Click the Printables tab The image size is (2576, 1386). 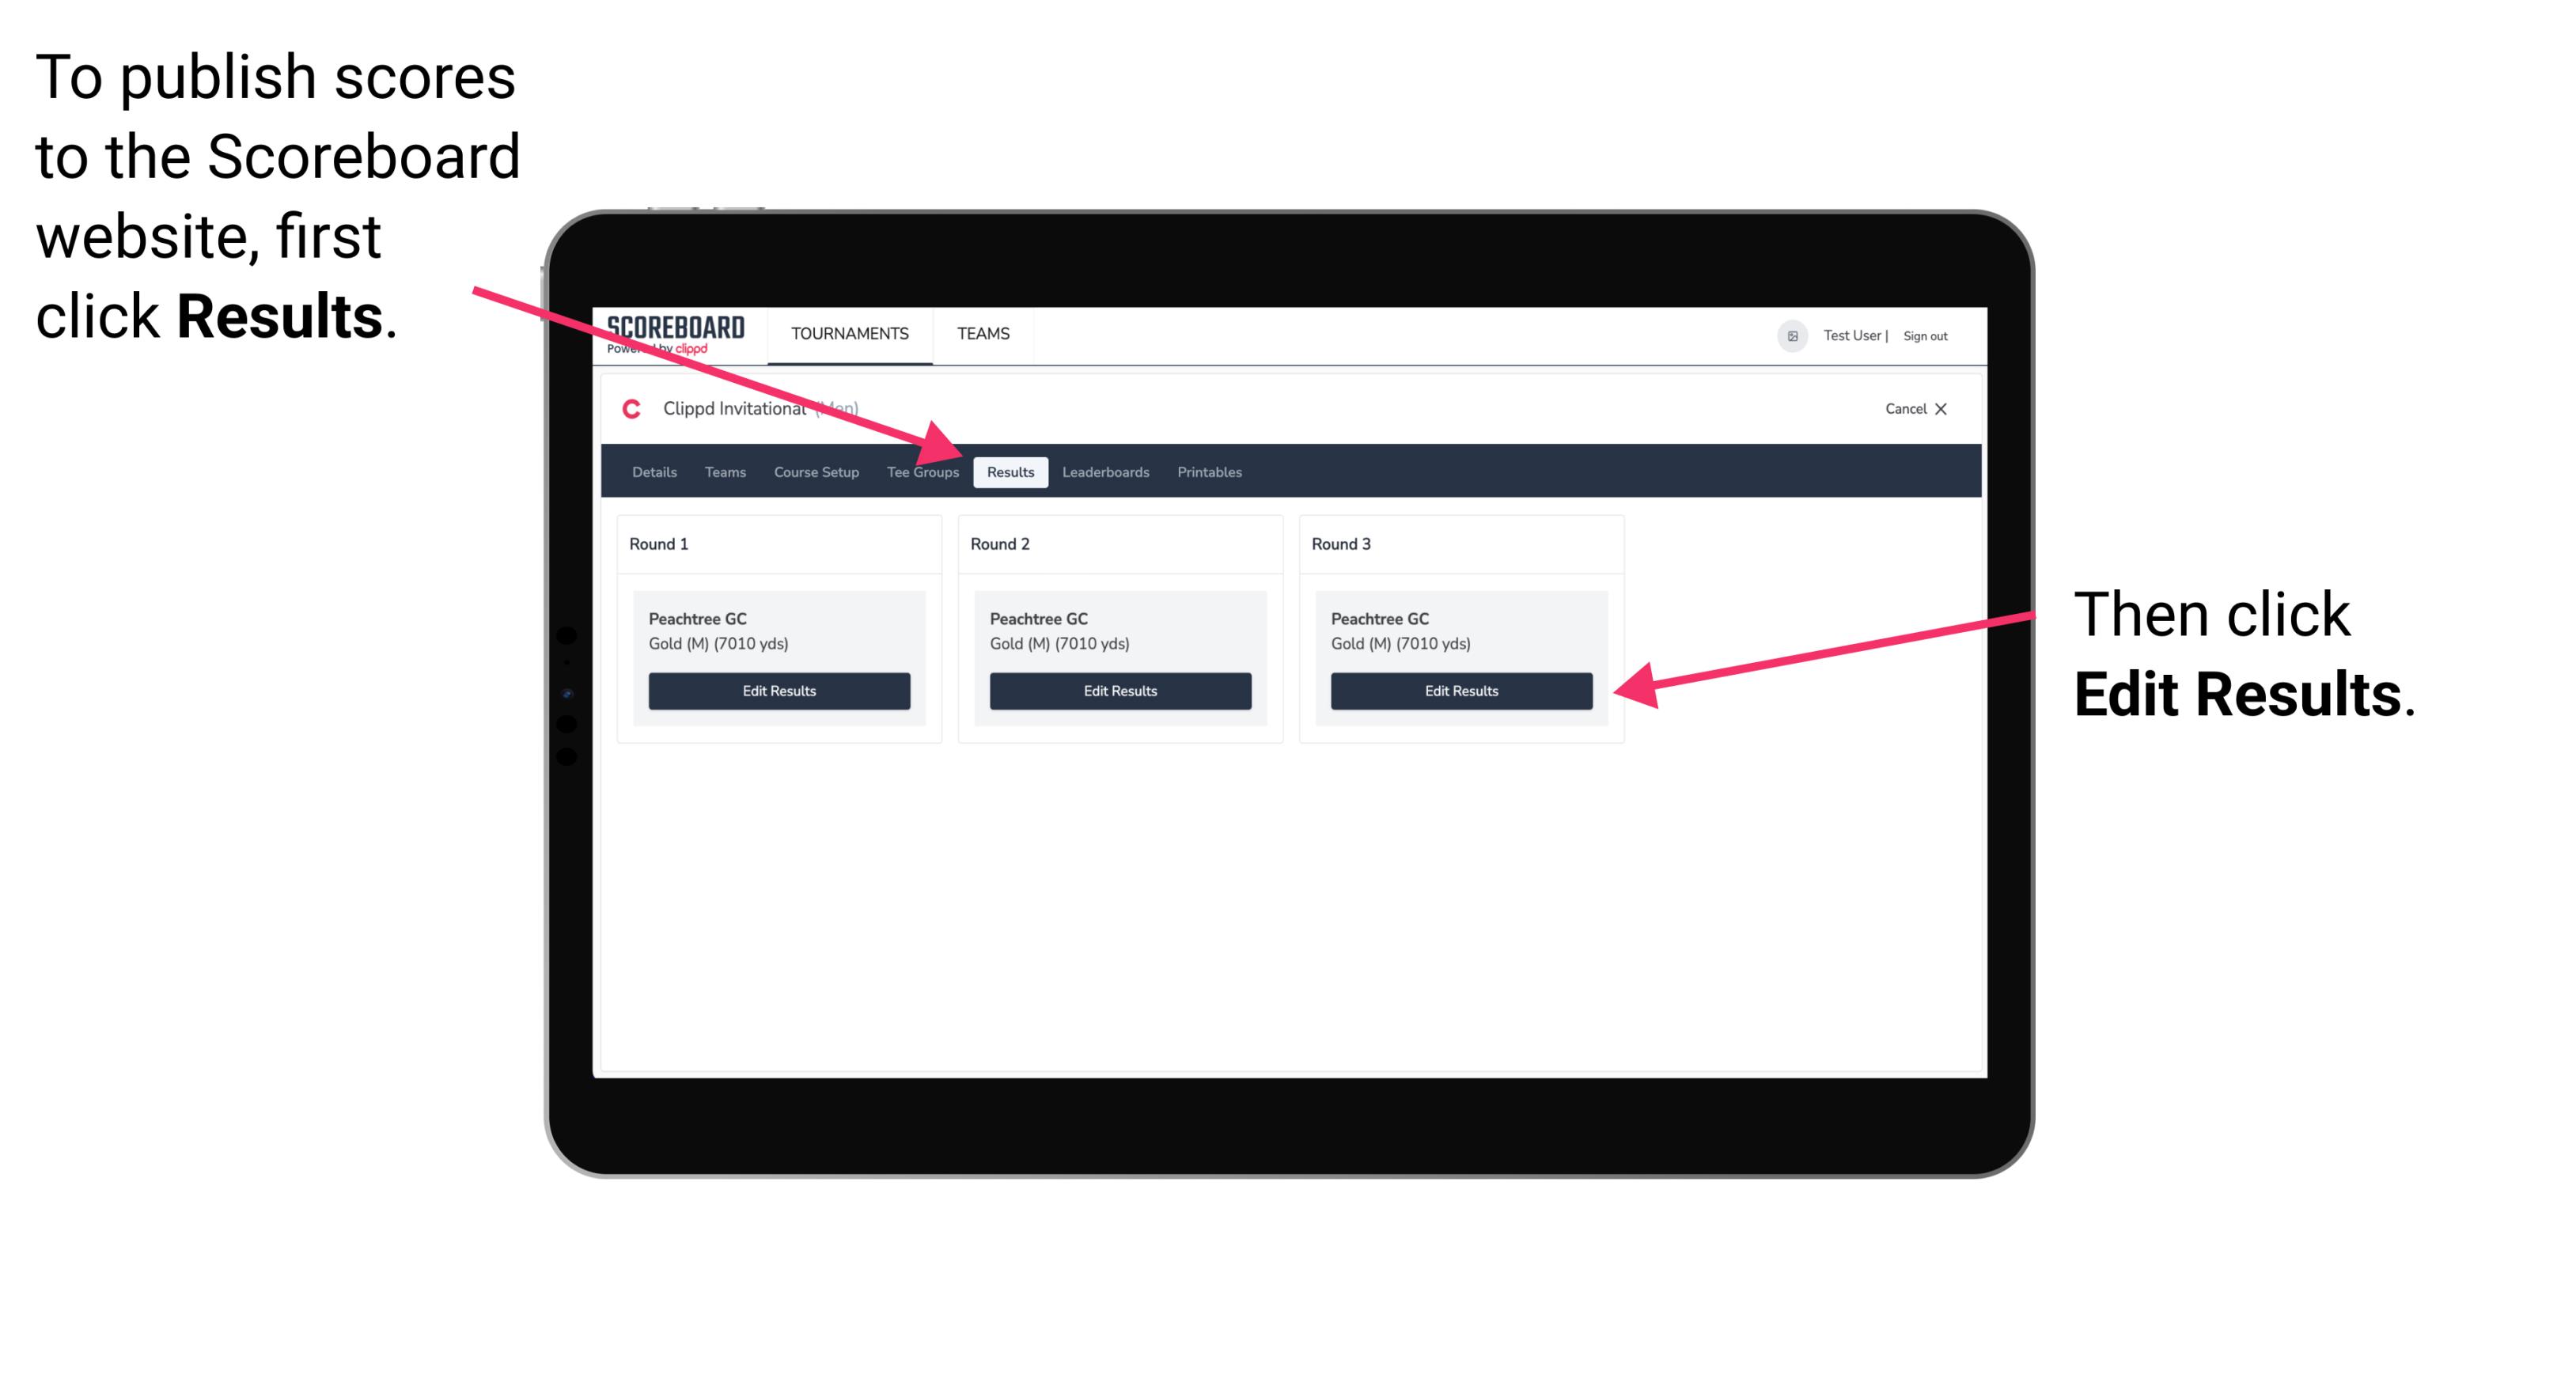point(1210,471)
